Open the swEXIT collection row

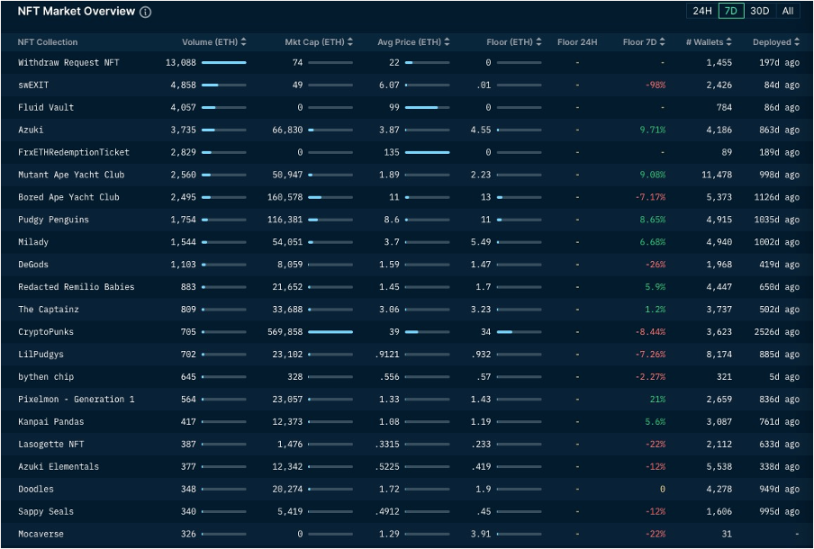tap(407, 85)
